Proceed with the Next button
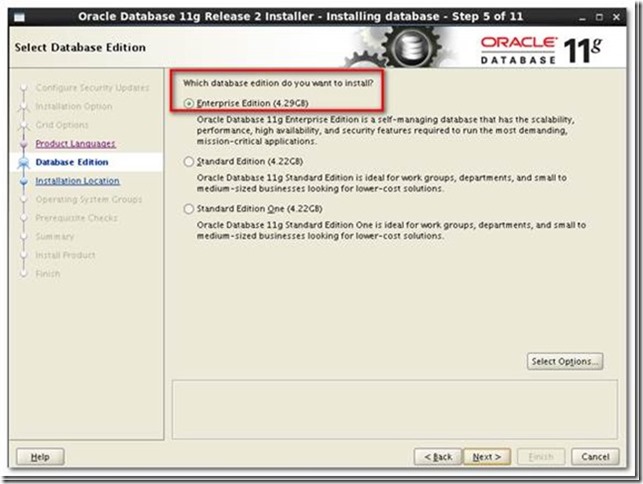 [x=487, y=457]
